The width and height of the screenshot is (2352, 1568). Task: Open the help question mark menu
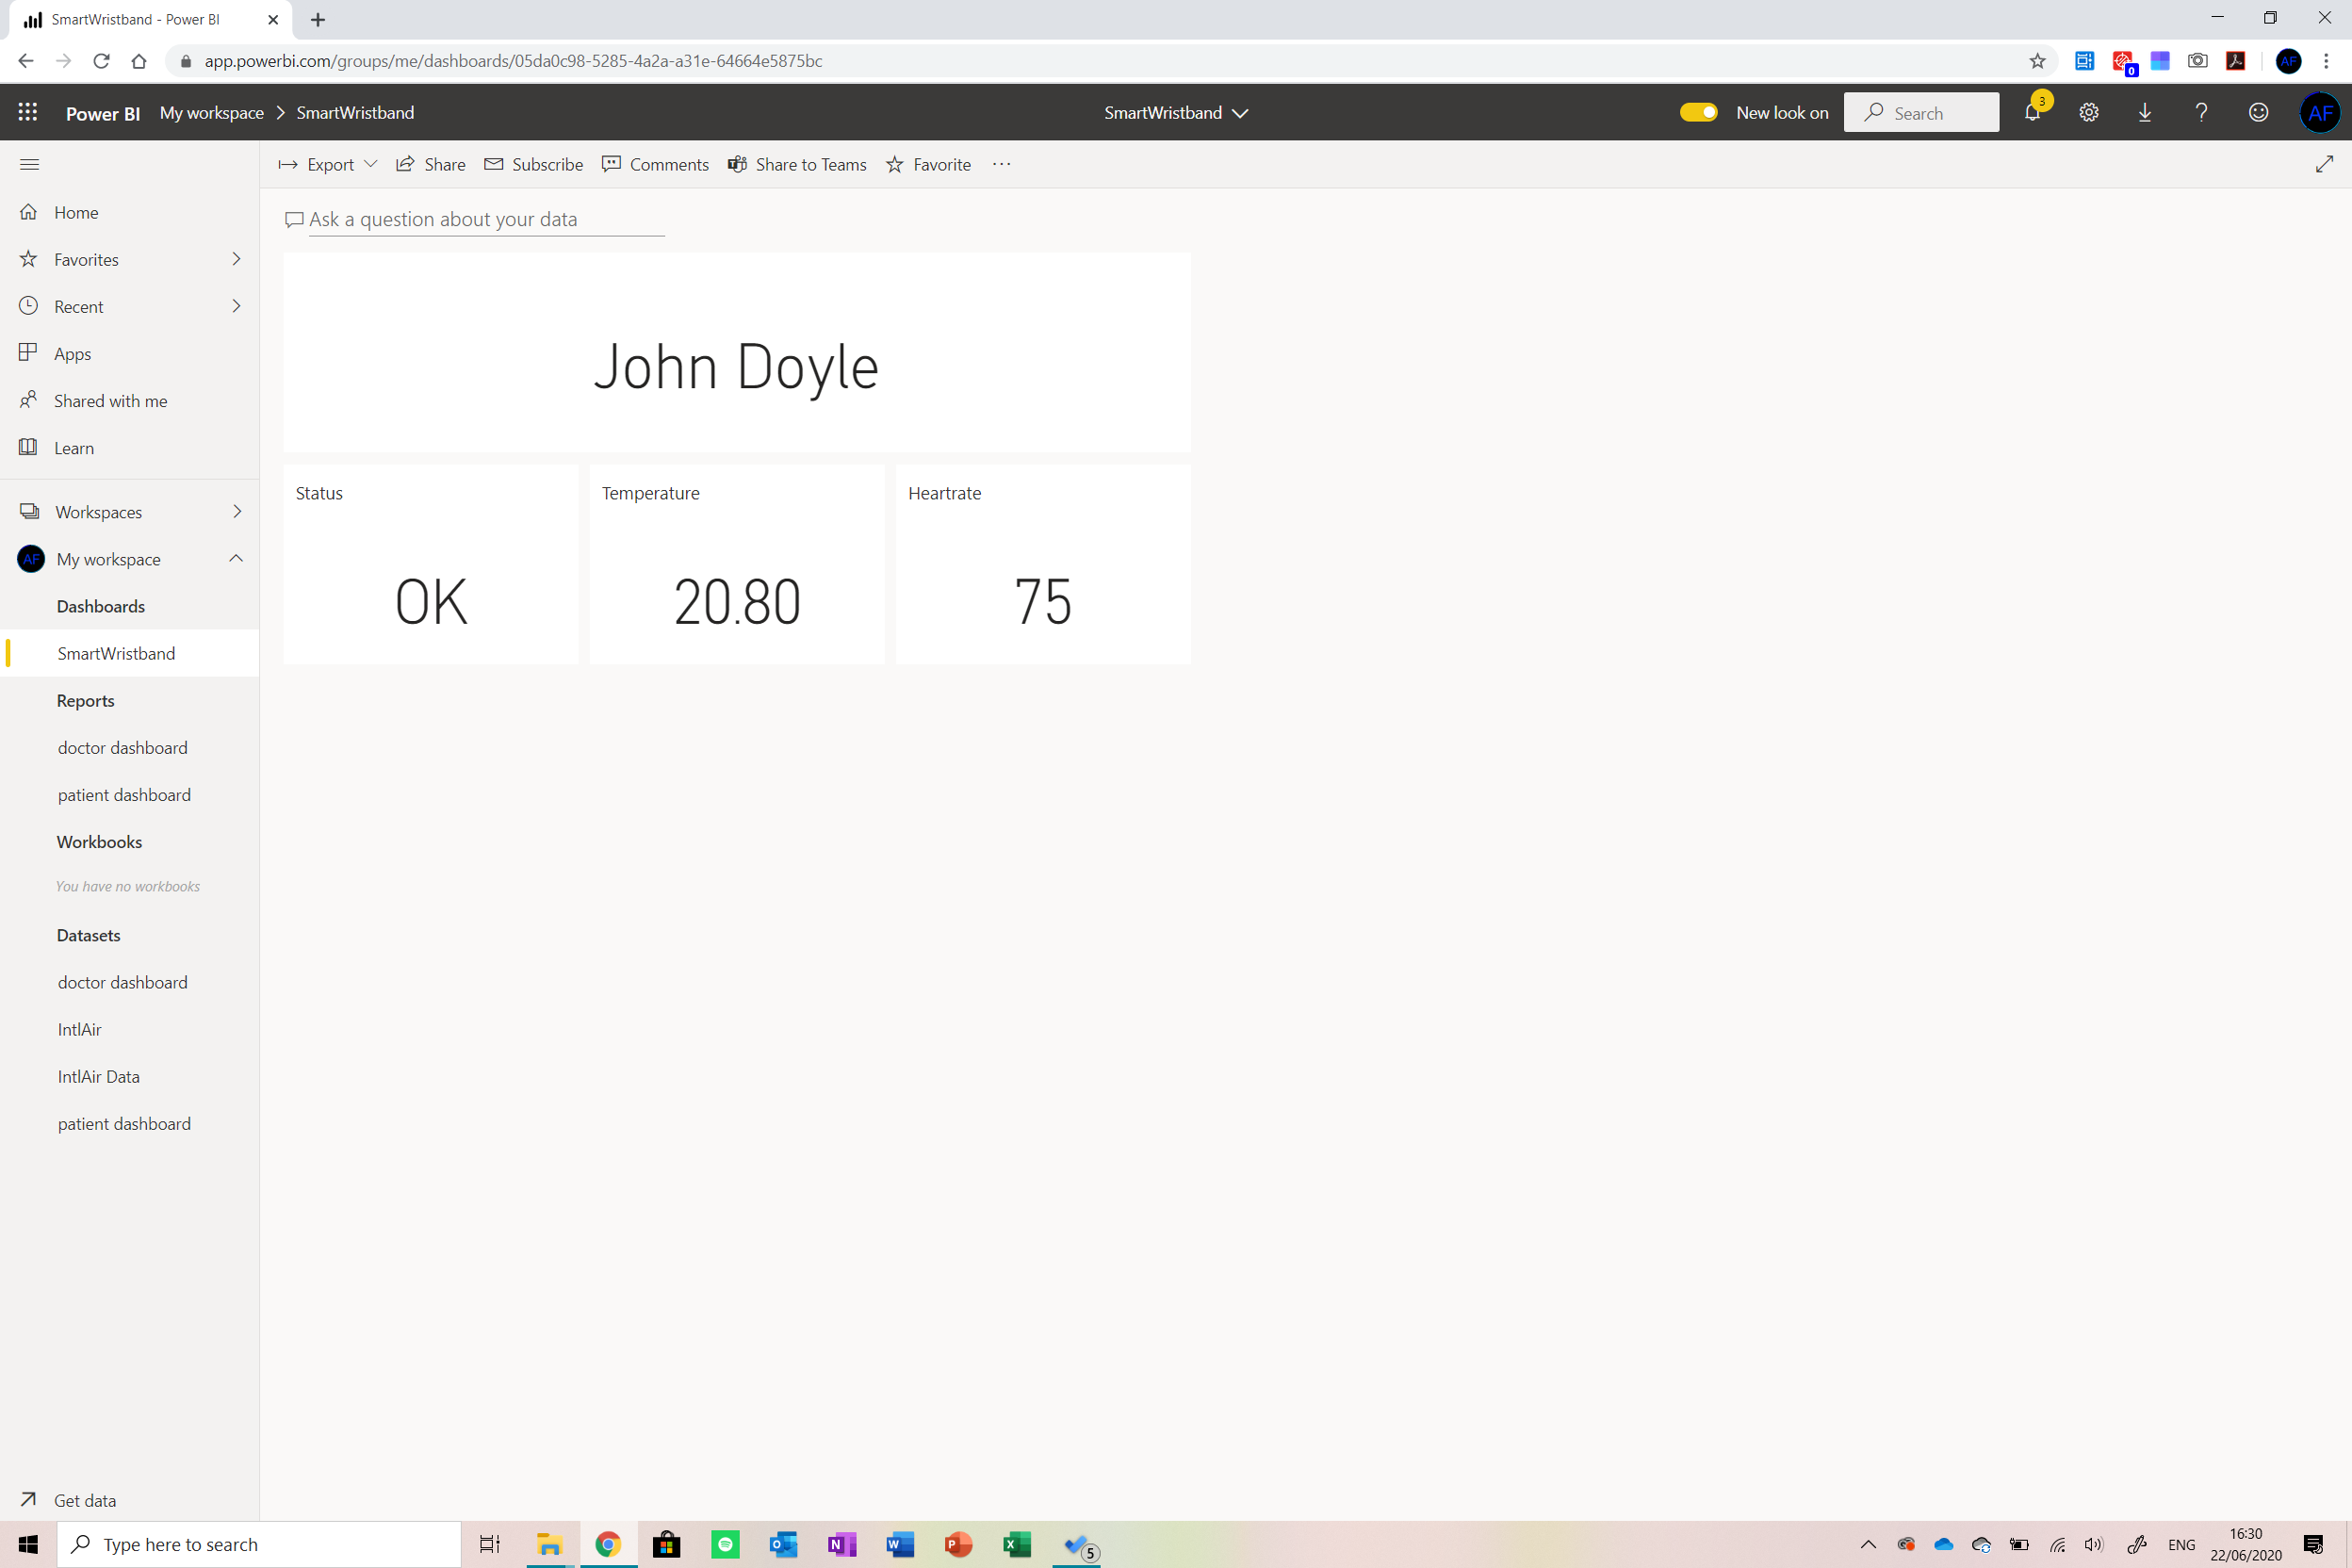point(2200,112)
